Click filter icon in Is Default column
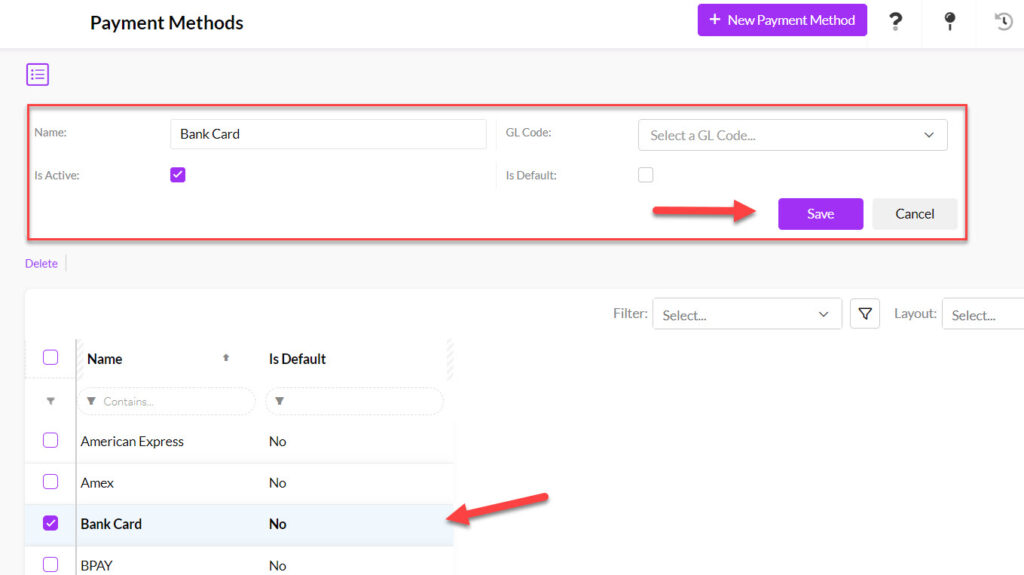This screenshot has height=575, width=1024. click(280, 401)
